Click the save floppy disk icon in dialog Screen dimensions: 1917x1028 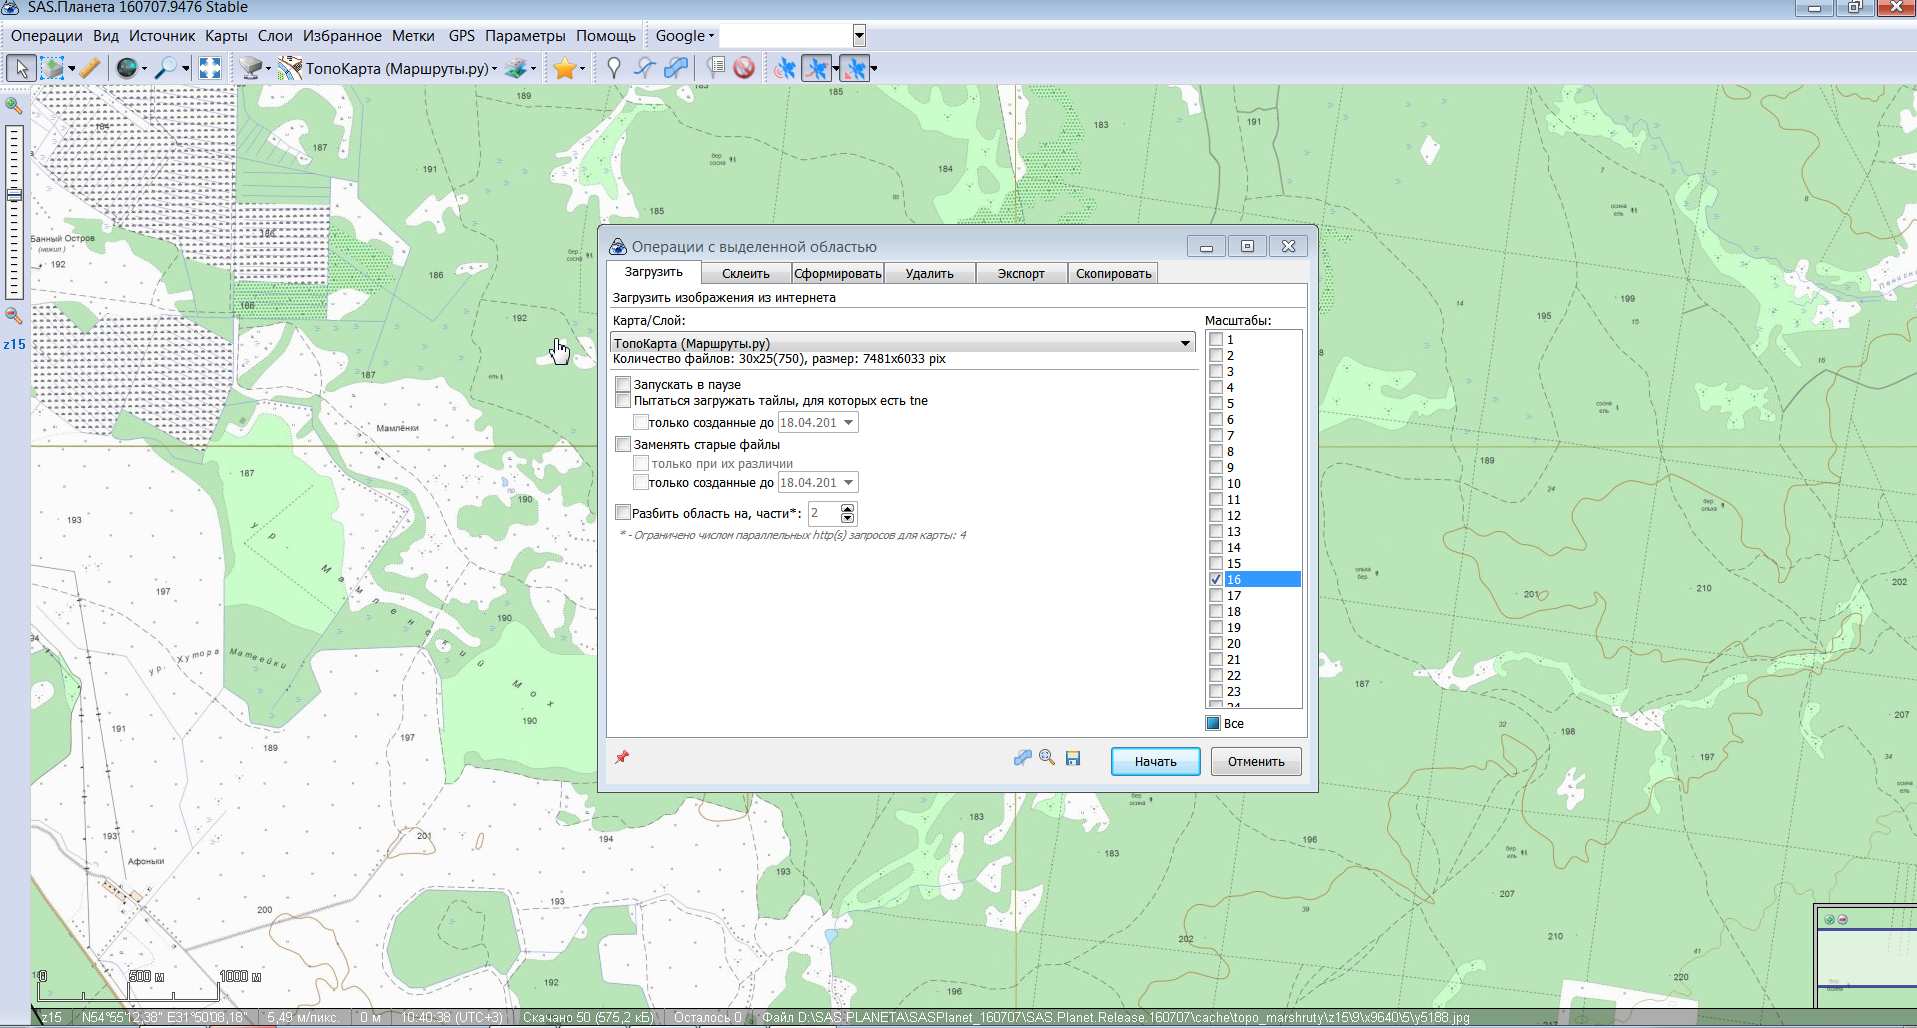point(1073,758)
